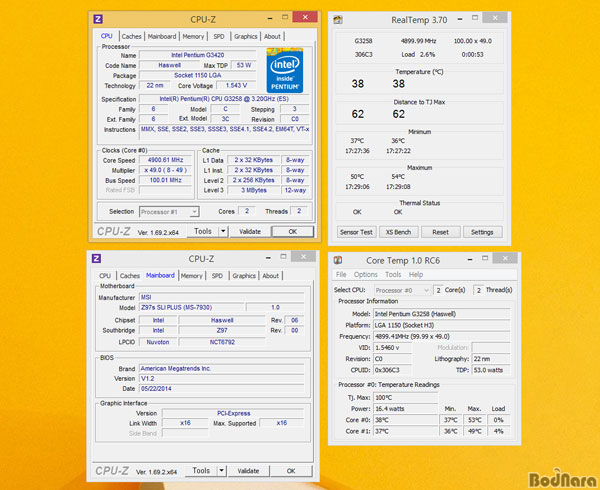Expand Tools dropdown arrow in bottom CPU-Z window
The image size is (600, 490).
tap(221, 471)
